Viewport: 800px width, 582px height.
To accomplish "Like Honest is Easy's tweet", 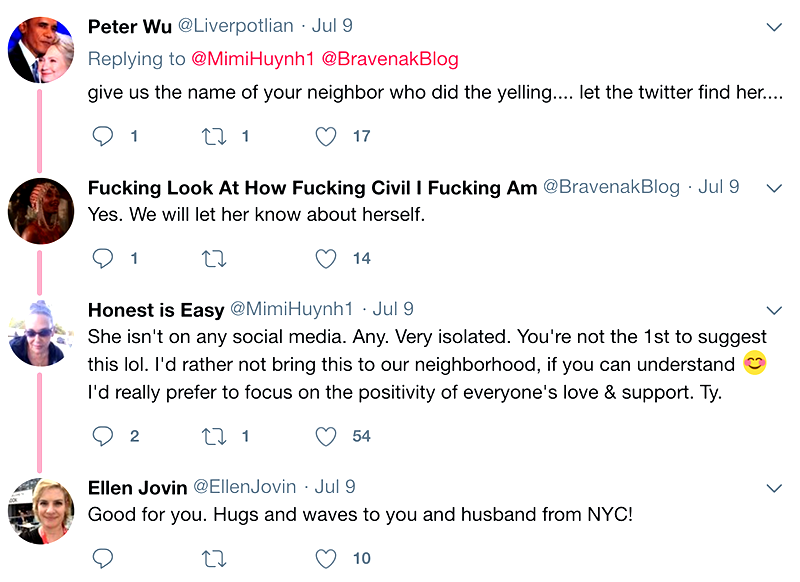I will pyautogui.click(x=326, y=435).
